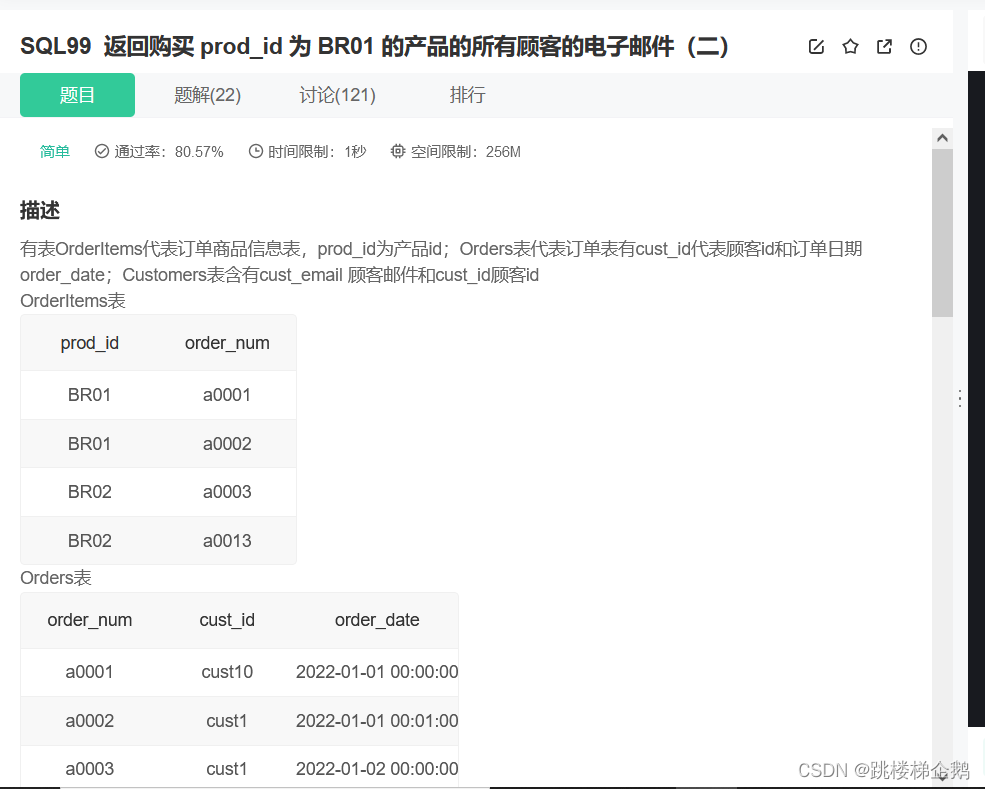Viewport: 985px width, 789px height.
Task: Click the 2022-01-02 00:00:00 date cell
Action: pyautogui.click(x=377, y=769)
